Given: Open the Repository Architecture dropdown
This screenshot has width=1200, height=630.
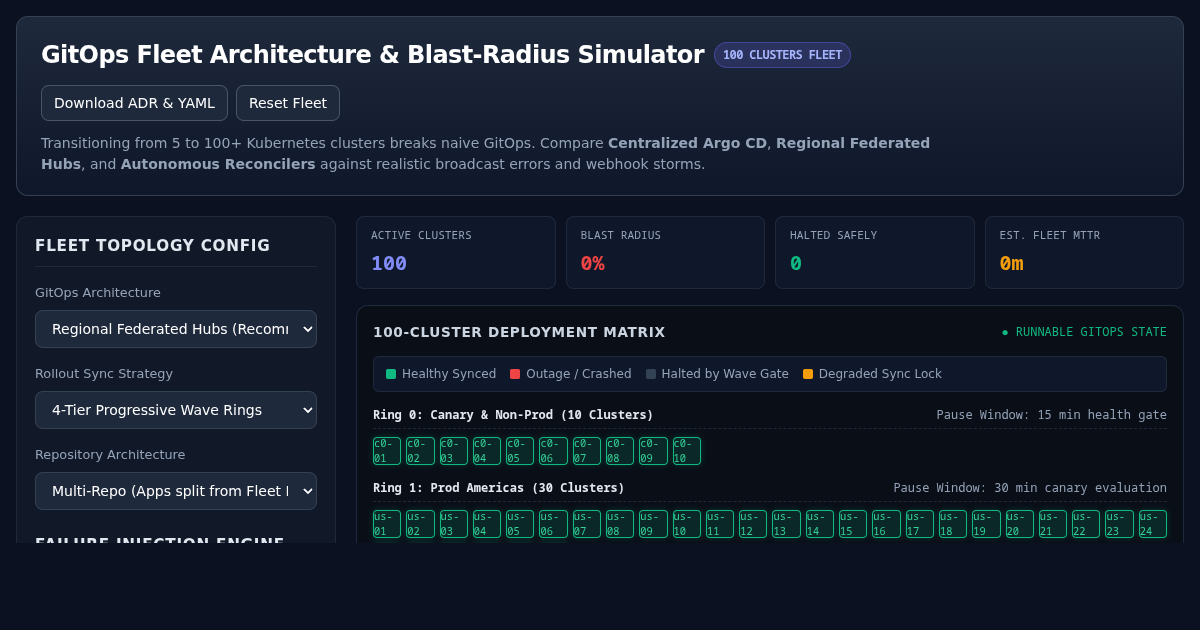Looking at the screenshot, I should pos(176,491).
